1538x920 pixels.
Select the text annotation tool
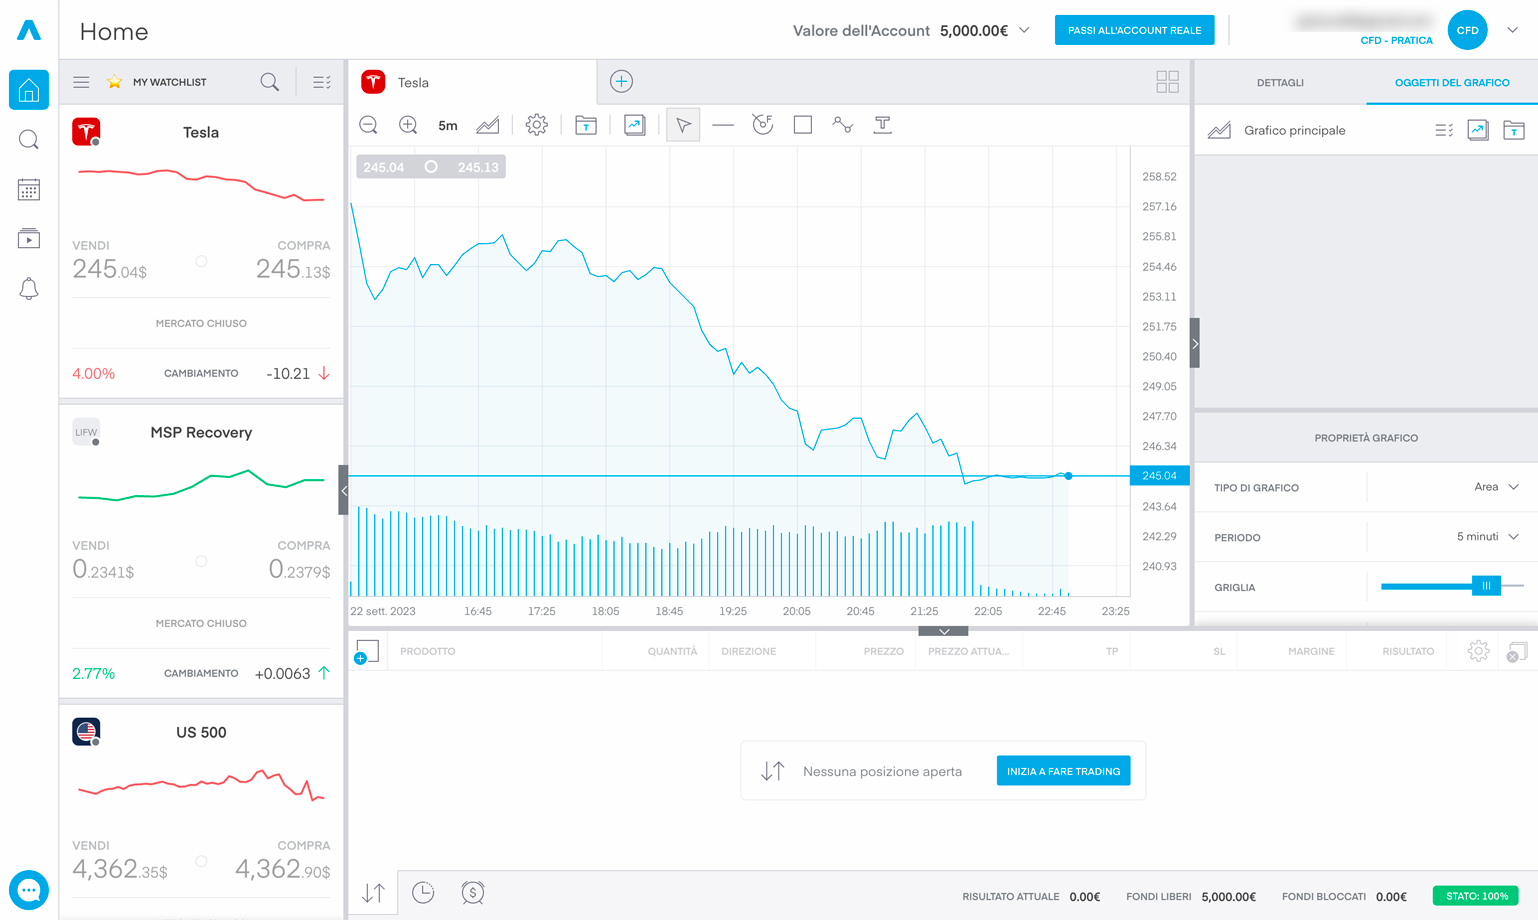[x=882, y=125]
